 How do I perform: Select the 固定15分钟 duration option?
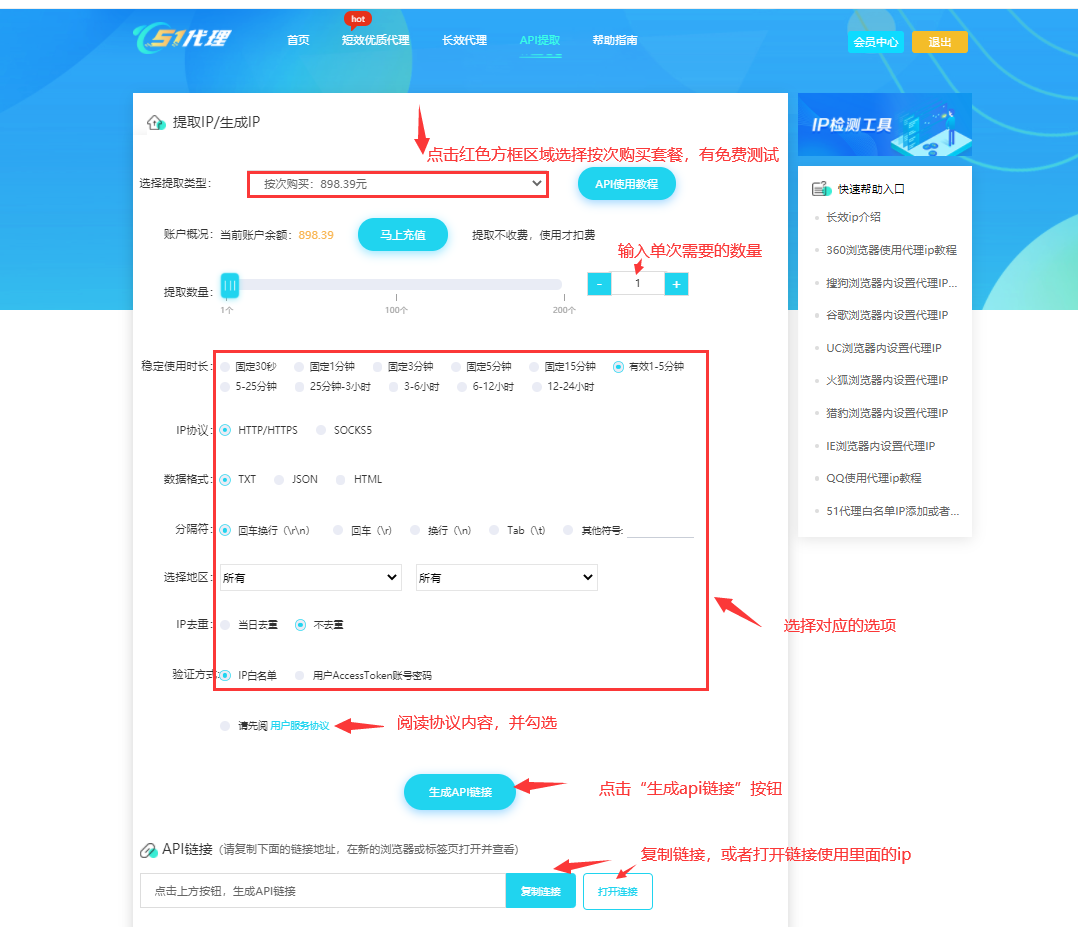(x=534, y=367)
